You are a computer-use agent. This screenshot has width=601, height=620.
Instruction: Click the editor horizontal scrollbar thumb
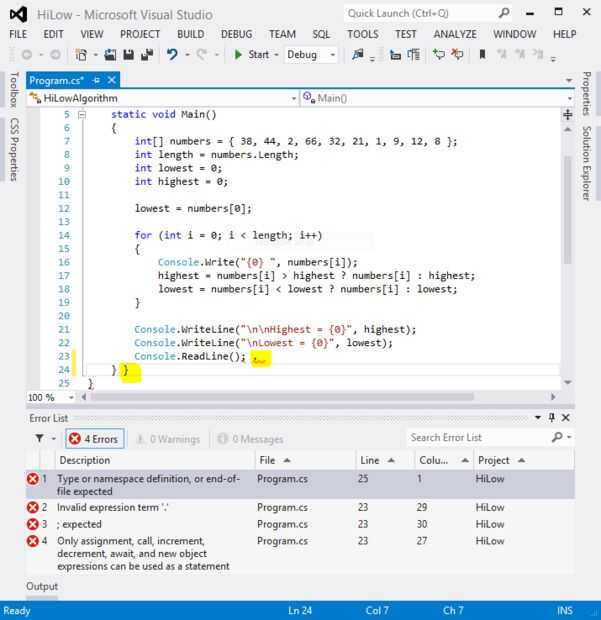(282, 397)
